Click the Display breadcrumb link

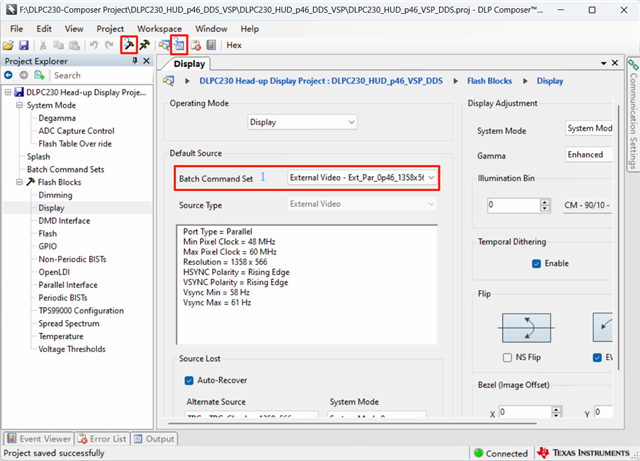pos(550,81)
